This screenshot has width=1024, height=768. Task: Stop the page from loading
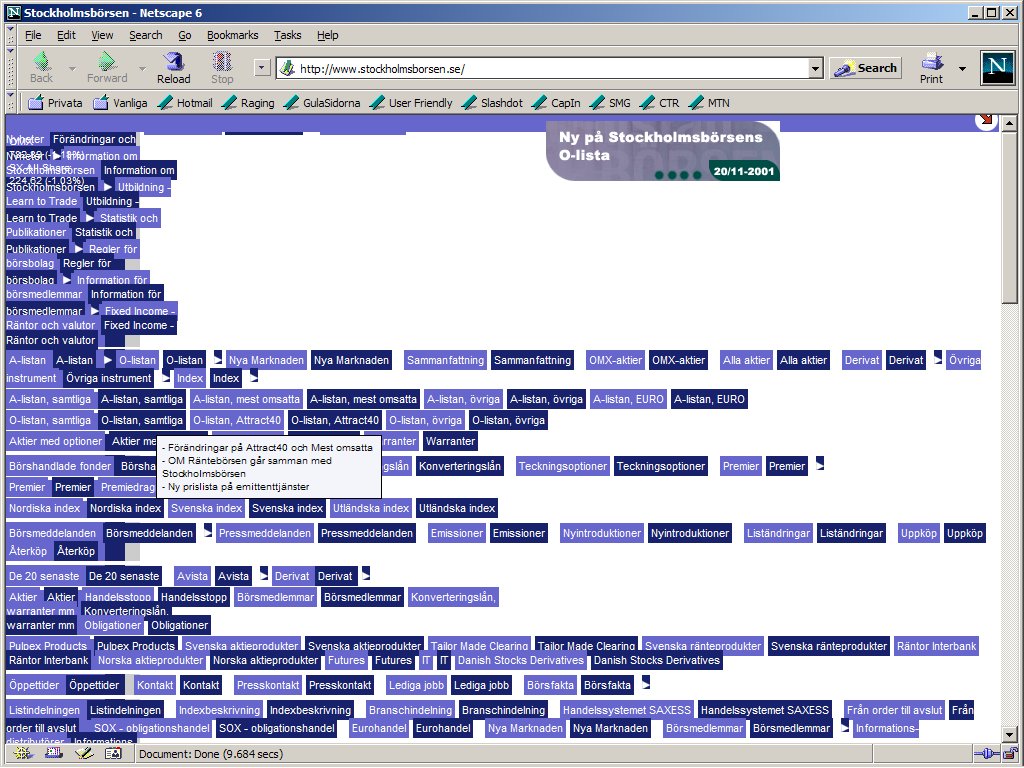coord(222,68)
